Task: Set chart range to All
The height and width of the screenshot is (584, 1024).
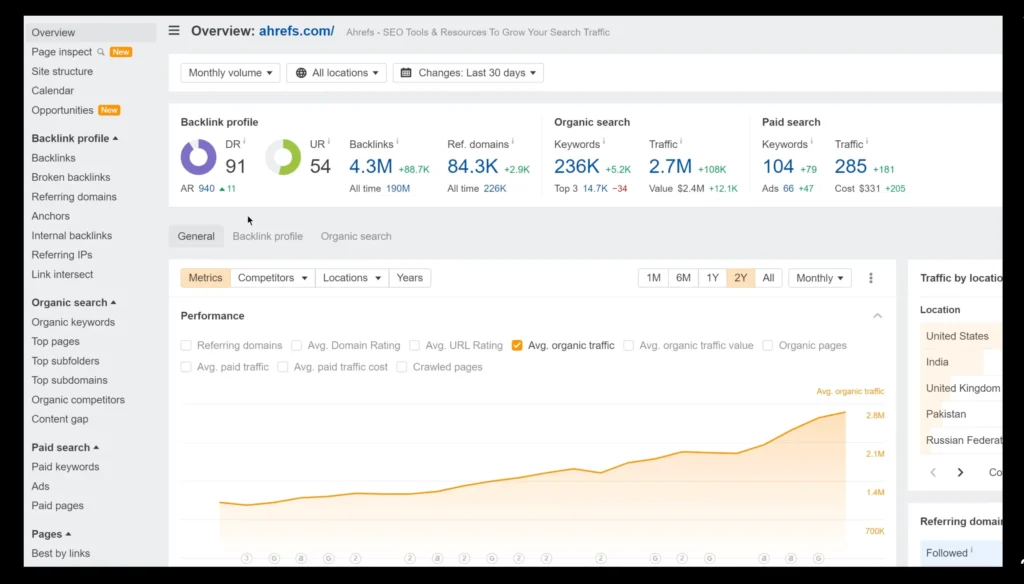Action: point(769,278)
